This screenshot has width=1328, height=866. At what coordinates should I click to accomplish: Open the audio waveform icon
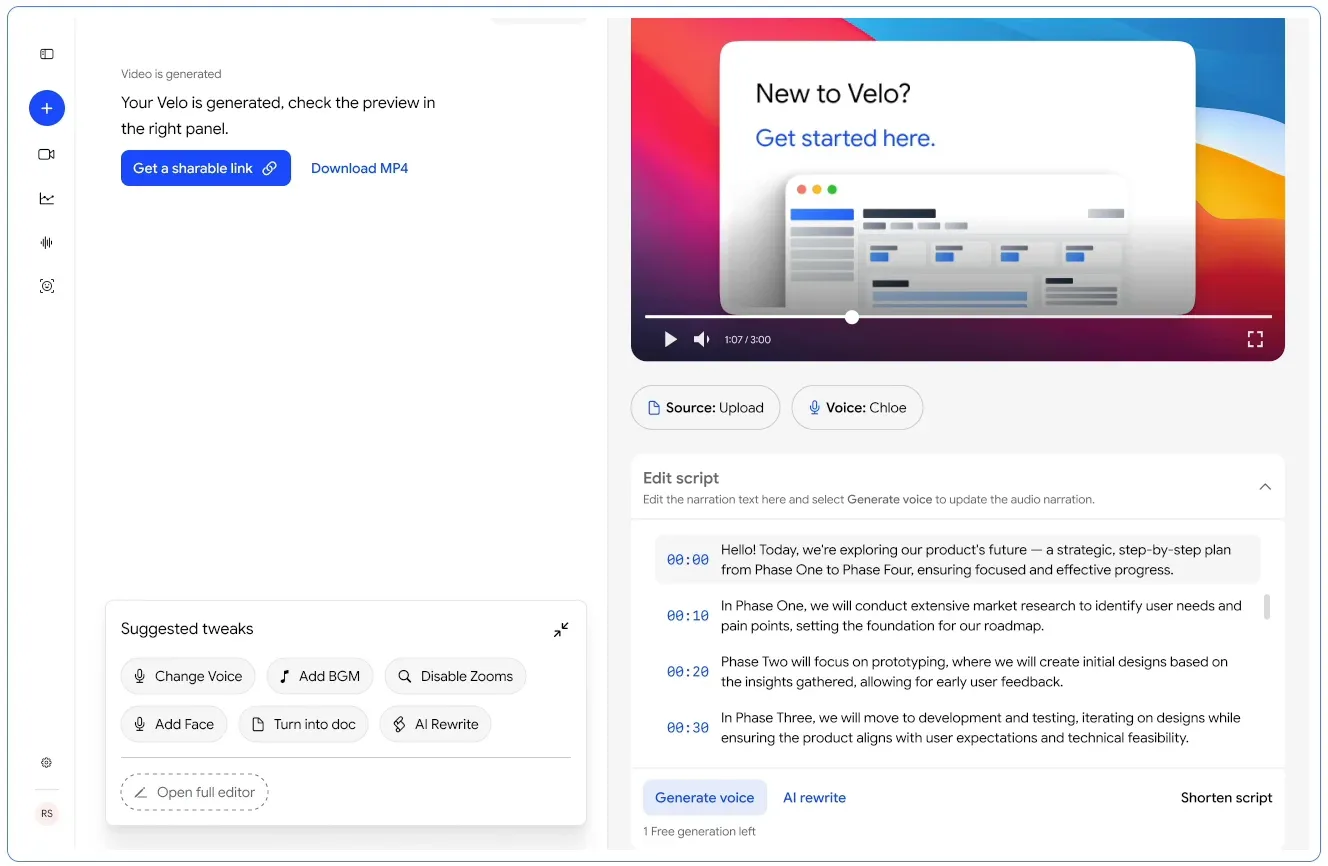coord(47,242)
